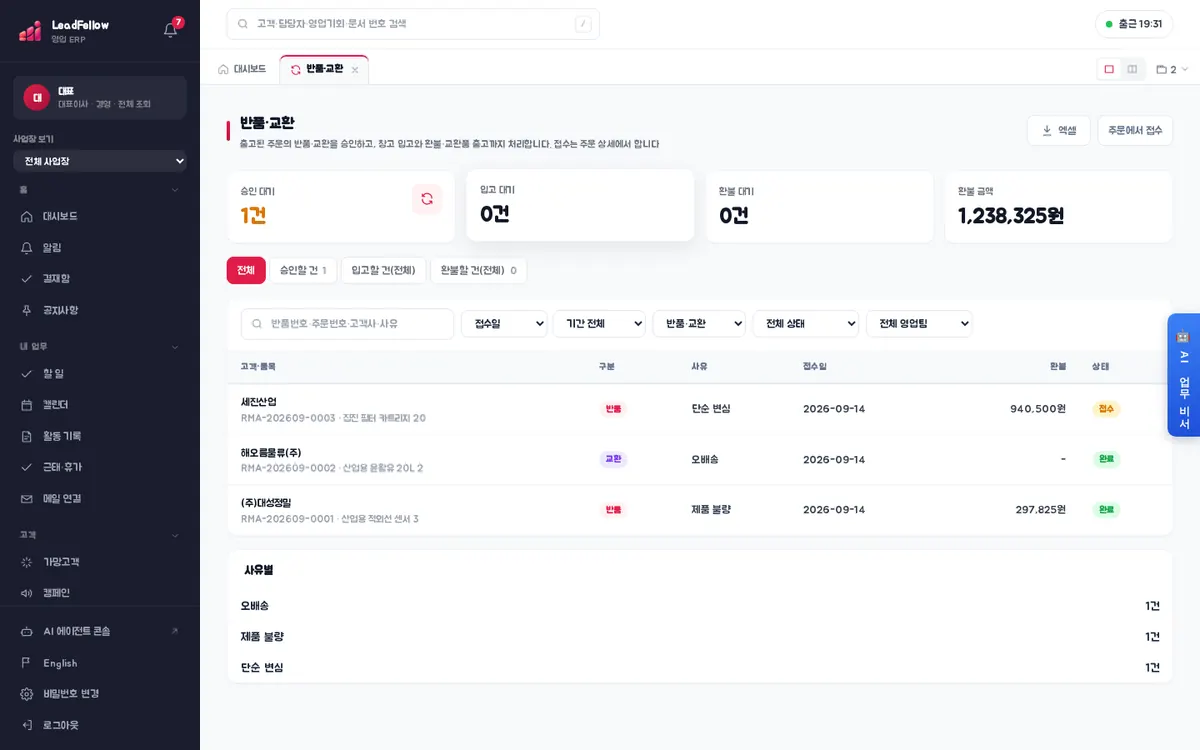Image resolution: width=1200 pixels, height=750 pixels.
Task: Select the 반품·교환 tab
Action: tap(324, 69)
